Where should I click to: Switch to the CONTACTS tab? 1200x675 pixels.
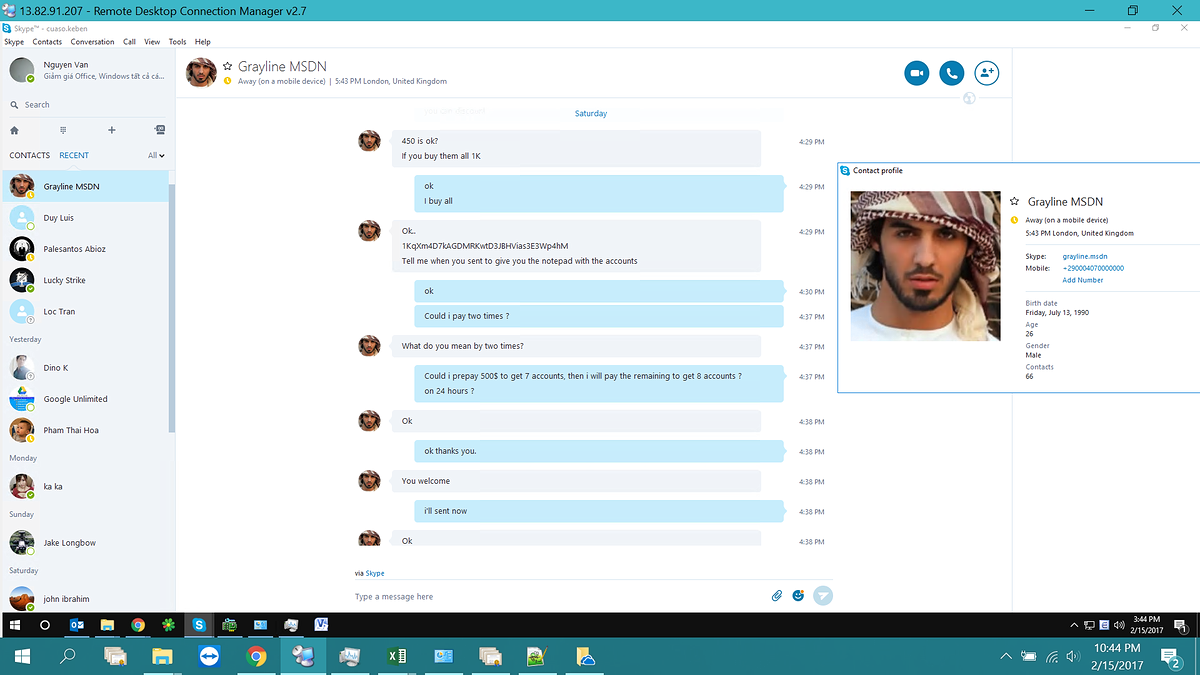point(30,155)
